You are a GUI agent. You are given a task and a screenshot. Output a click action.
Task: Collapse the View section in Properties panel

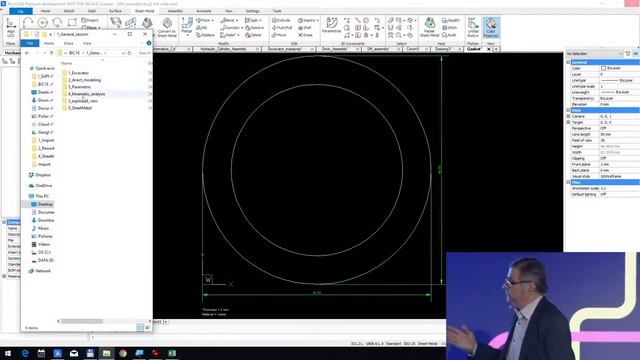[x=568, y=110]
